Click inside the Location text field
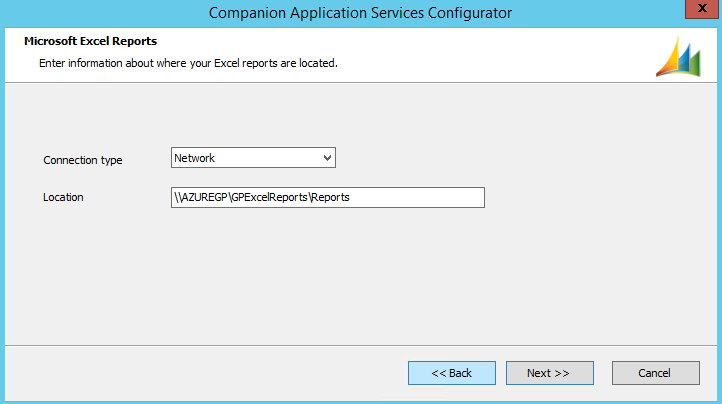The image size is (722, 404). (x=328, y=197)
